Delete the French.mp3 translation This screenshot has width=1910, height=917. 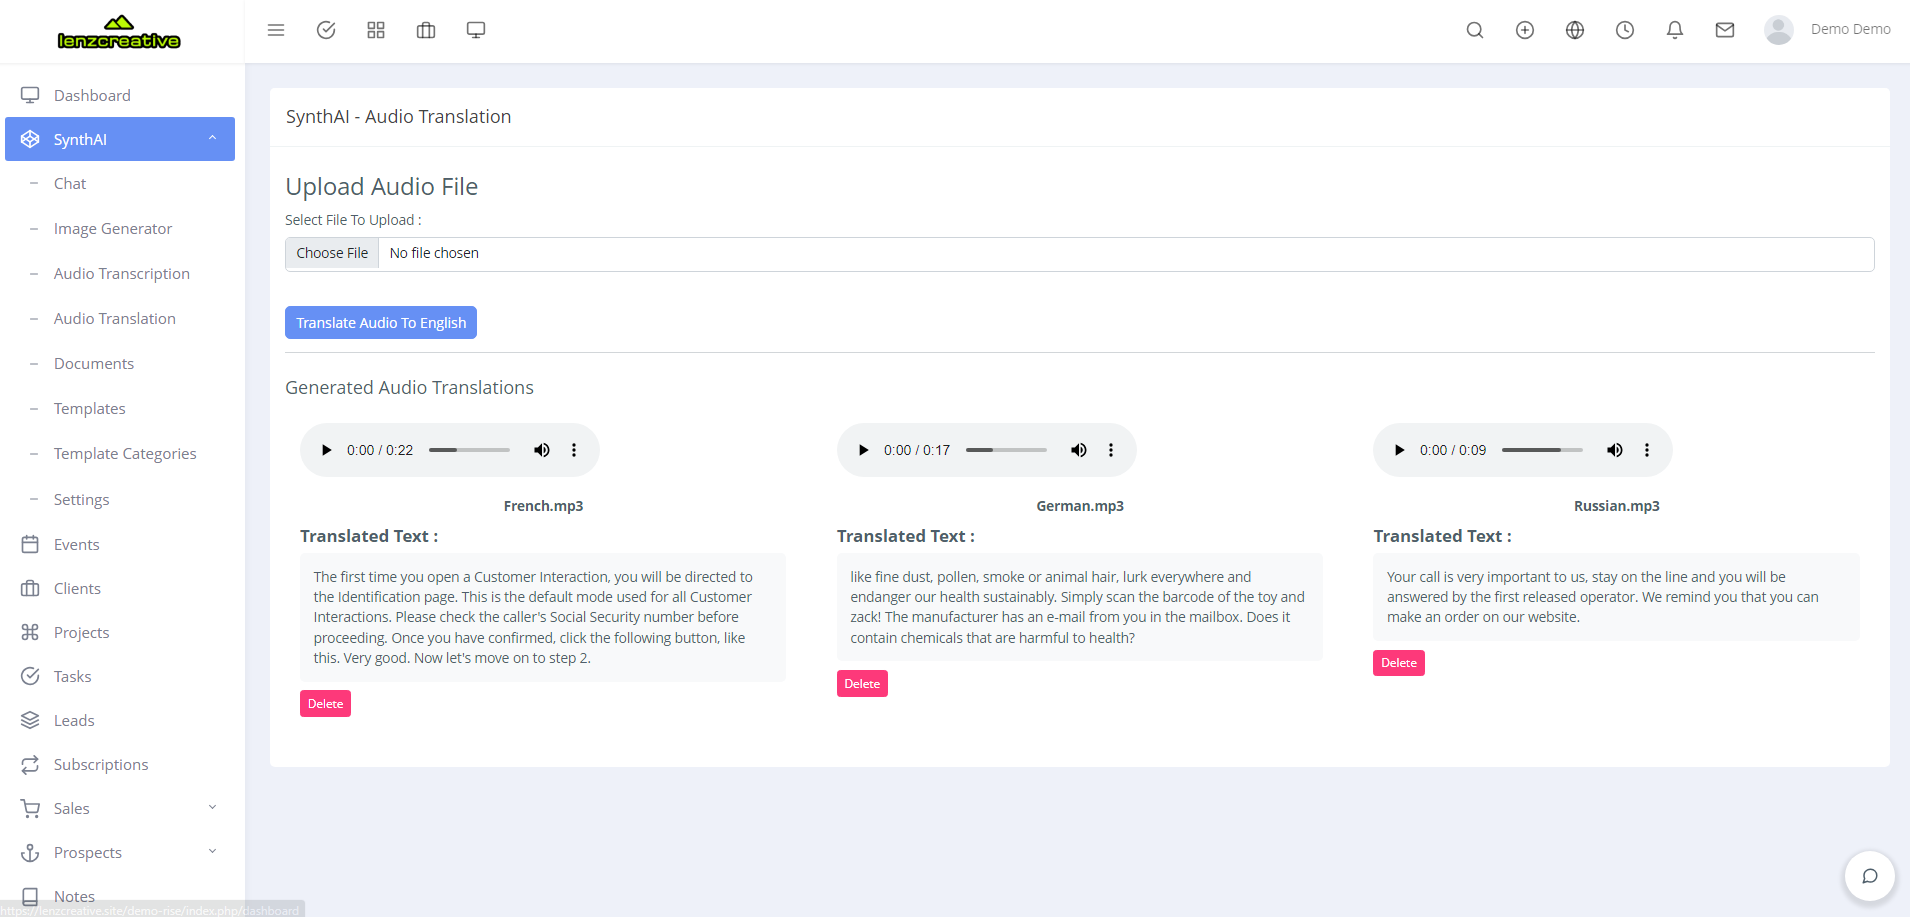click(325, 704)
